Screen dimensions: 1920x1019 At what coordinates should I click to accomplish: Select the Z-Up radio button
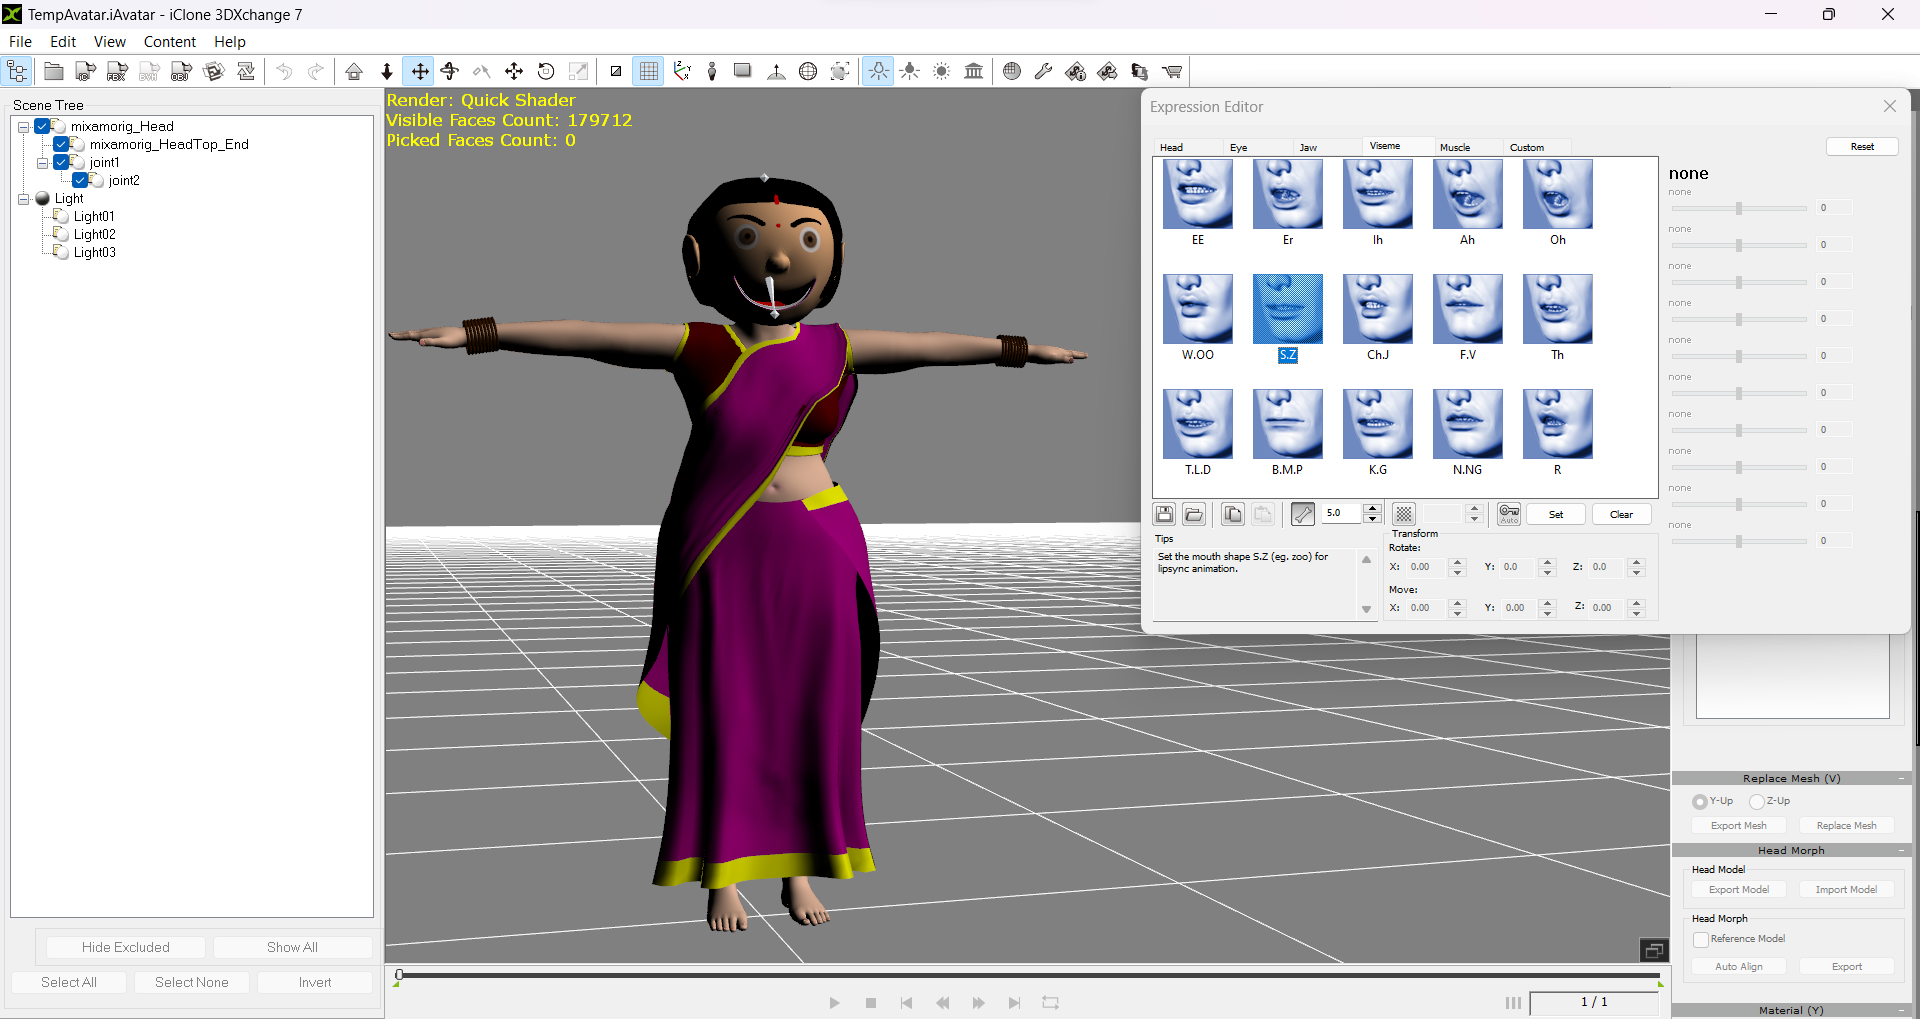(1756, 801)
